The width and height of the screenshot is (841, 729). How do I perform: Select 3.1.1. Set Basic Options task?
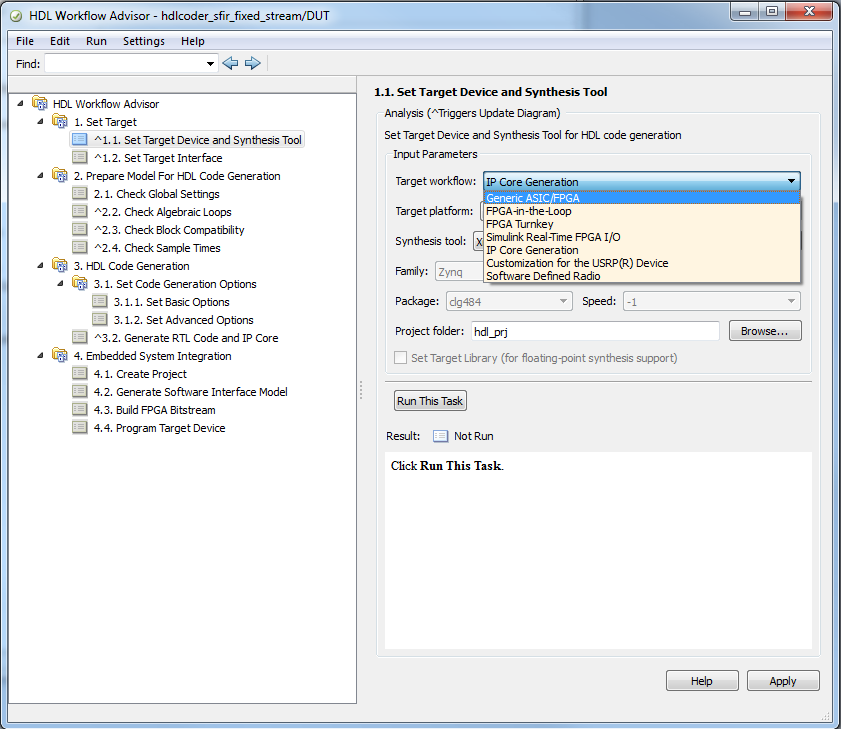pyautogui.click(x=172, y=302)
